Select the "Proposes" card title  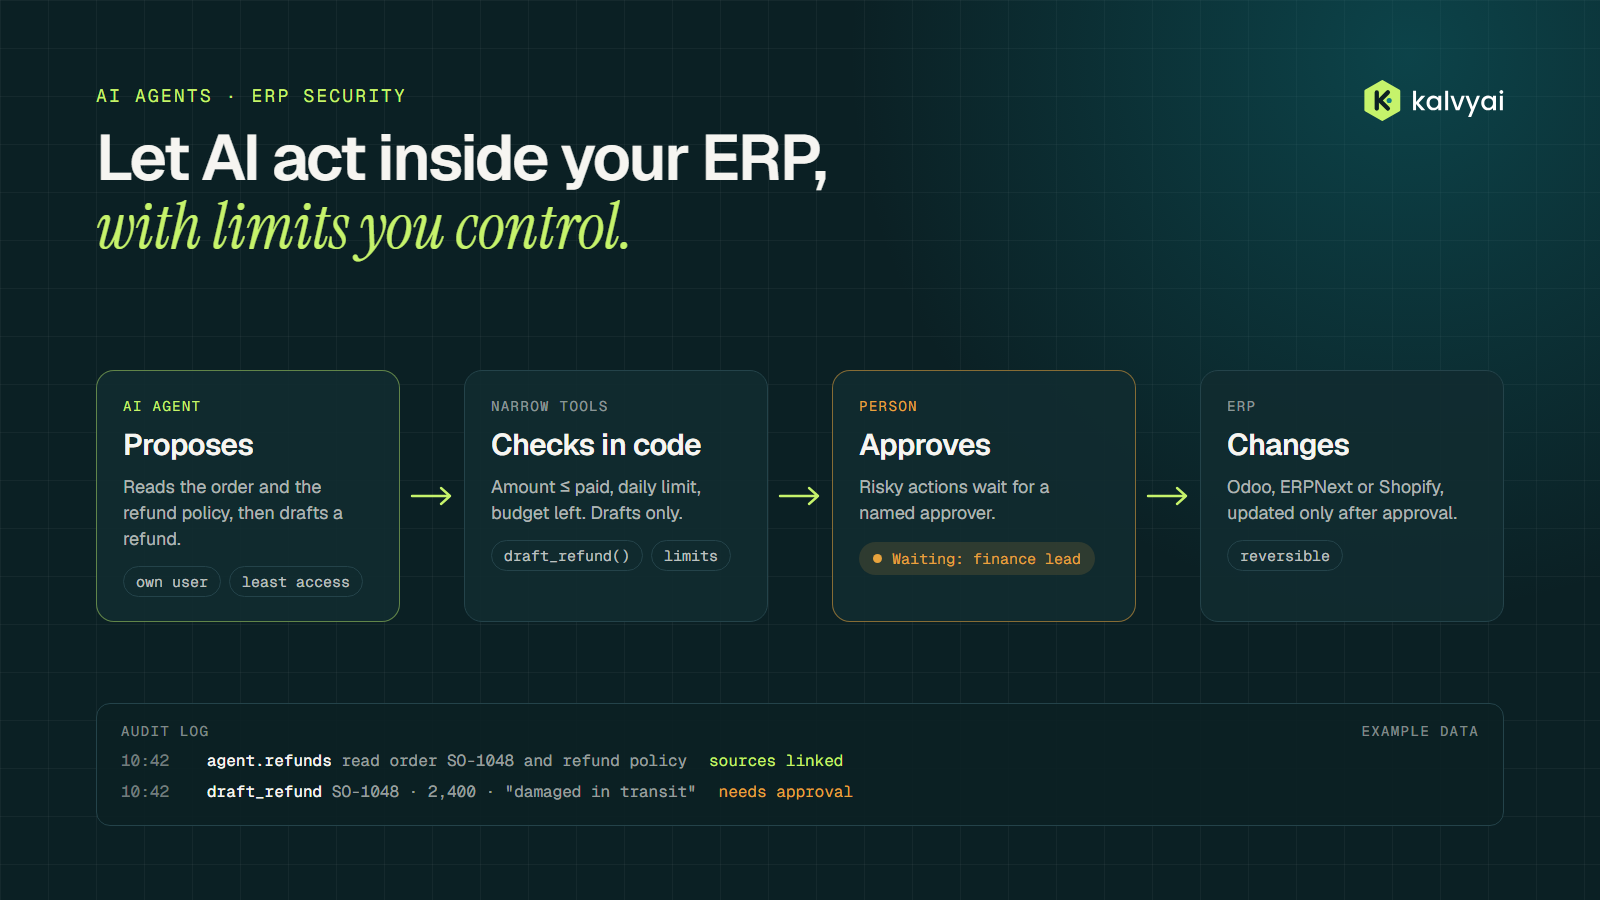[x=188, y=445]
